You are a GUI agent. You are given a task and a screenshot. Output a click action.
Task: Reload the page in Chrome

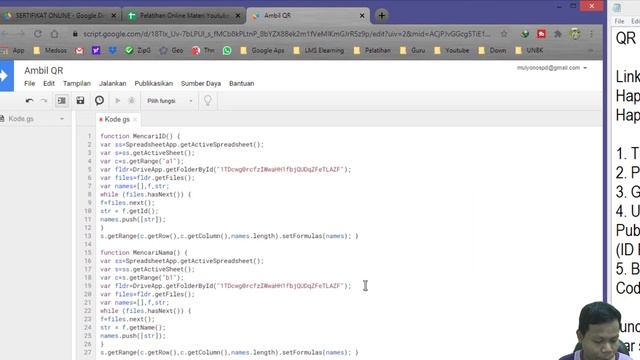coord(38,34)
